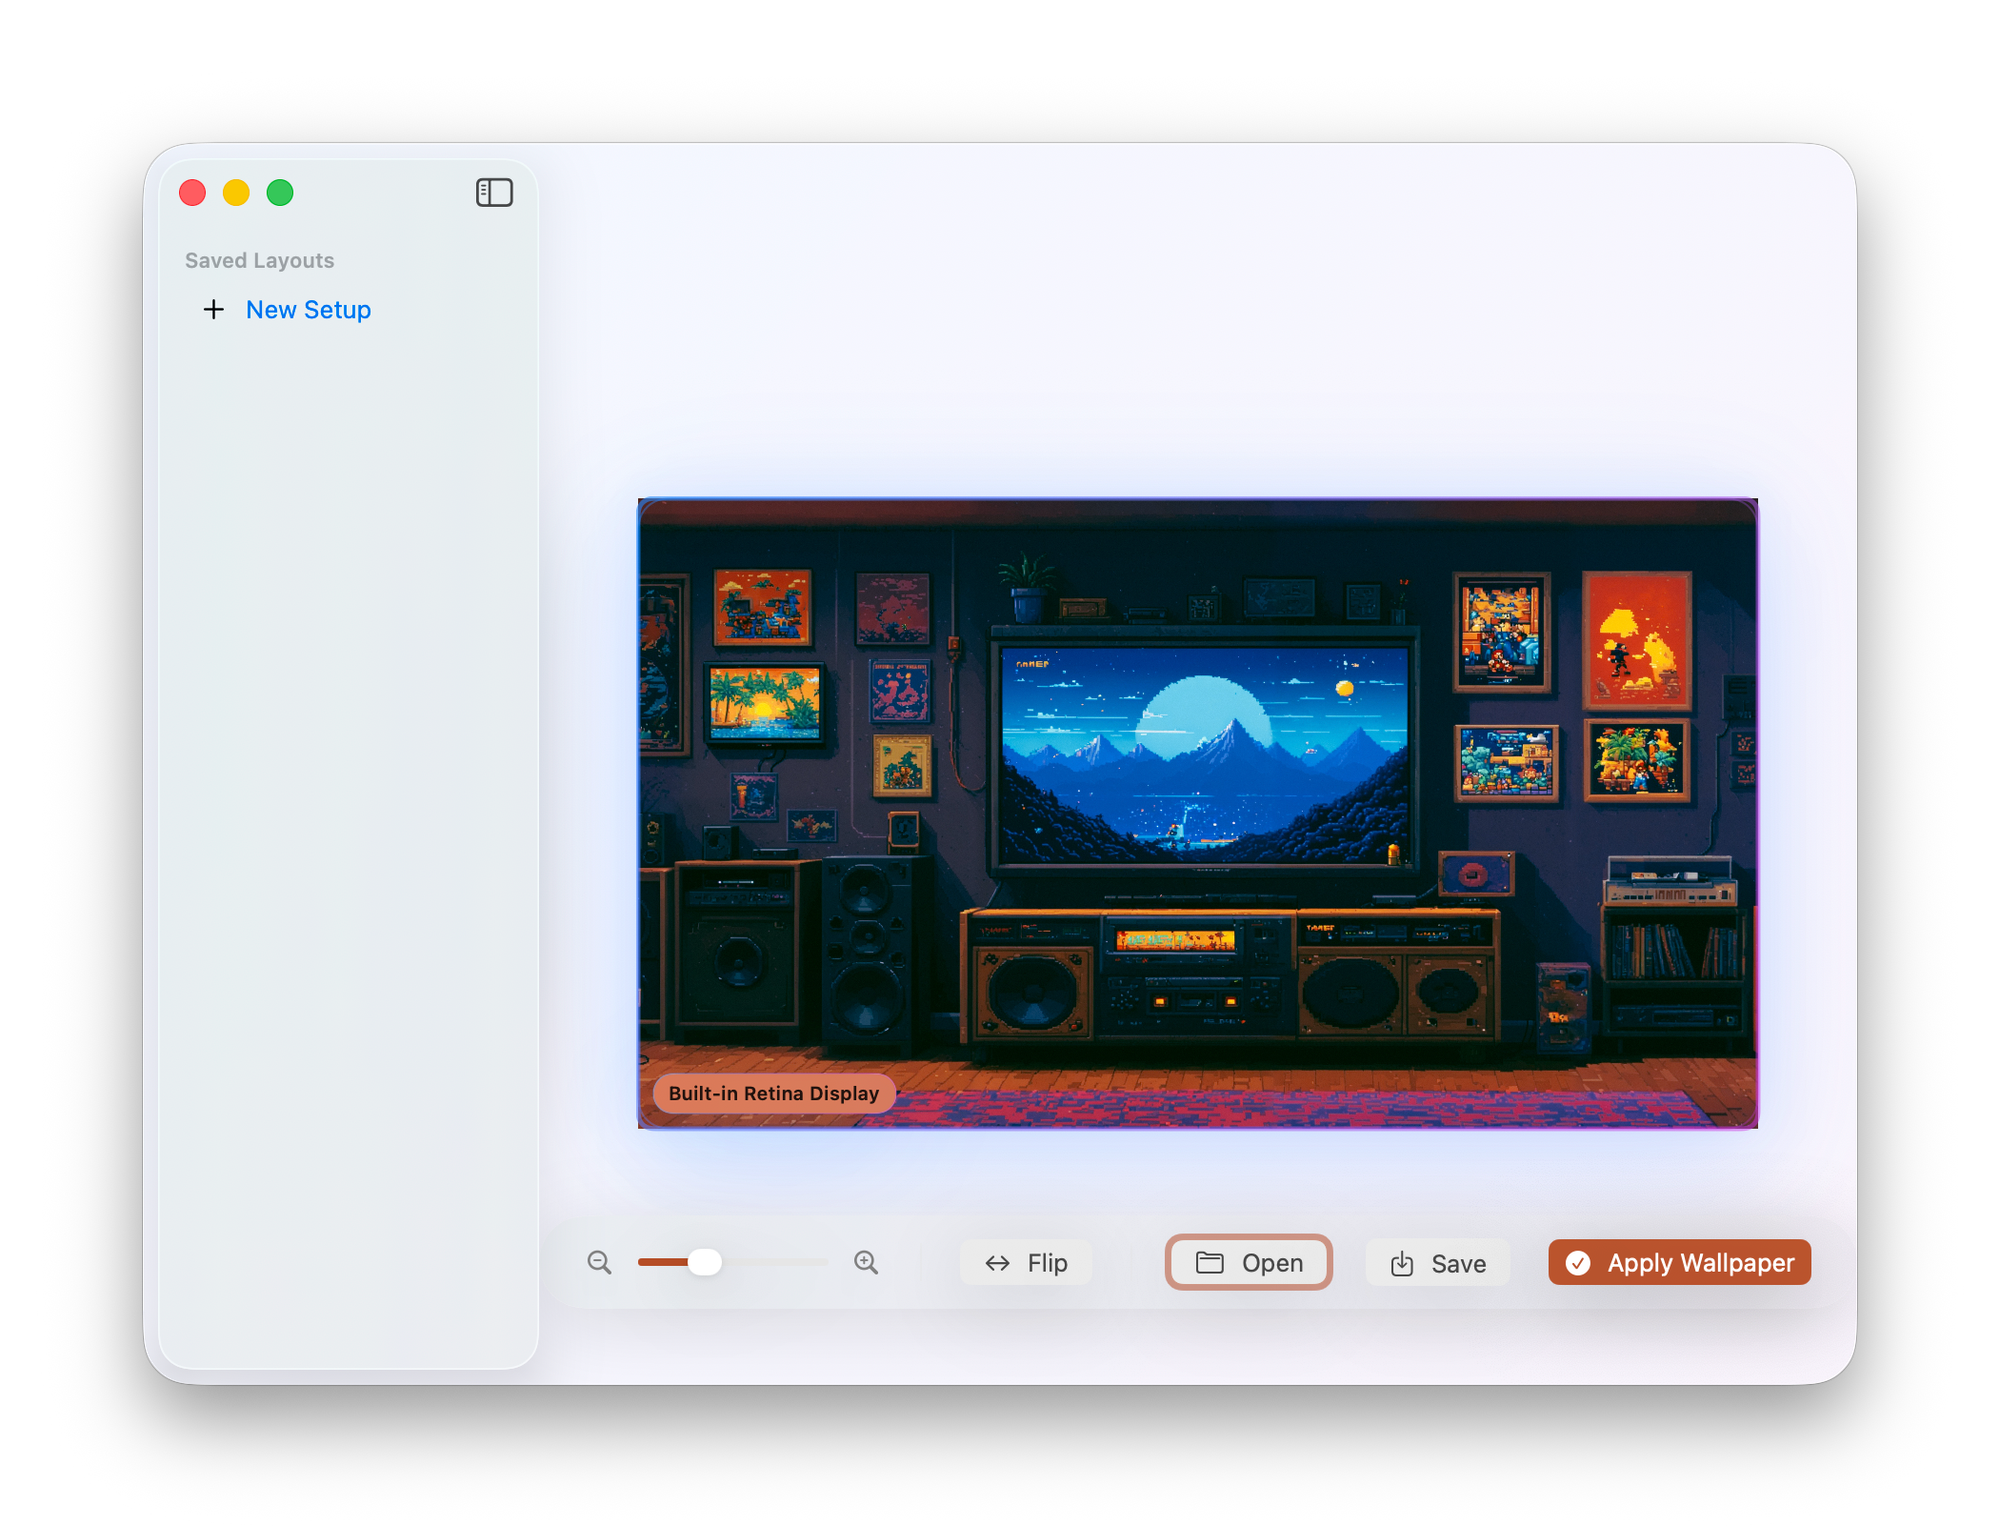The height and width of the screenshot is (1528, 2000).
Task: Click the unfilled right part of zoom slider
Action: 776,1262
